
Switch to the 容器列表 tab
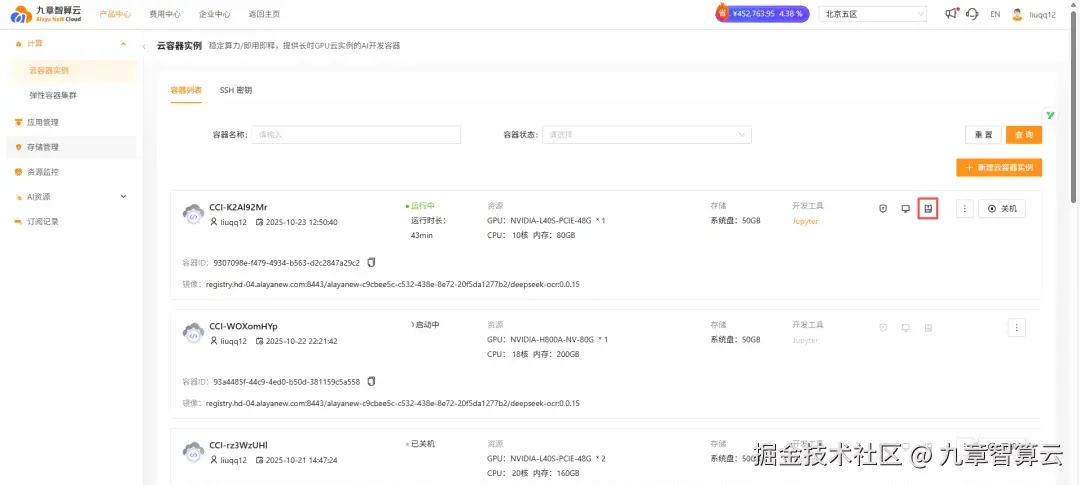click(186, 90)
